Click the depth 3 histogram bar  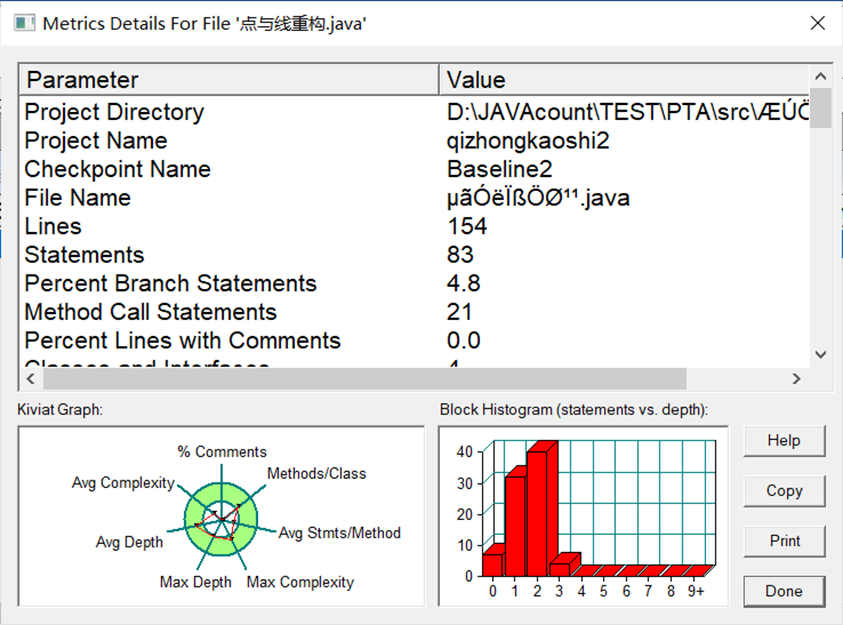(x=560, y=569)
